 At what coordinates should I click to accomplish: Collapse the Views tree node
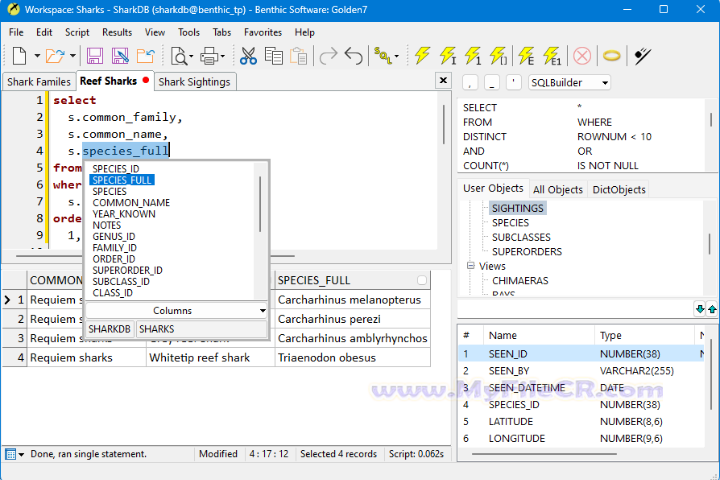471,267
